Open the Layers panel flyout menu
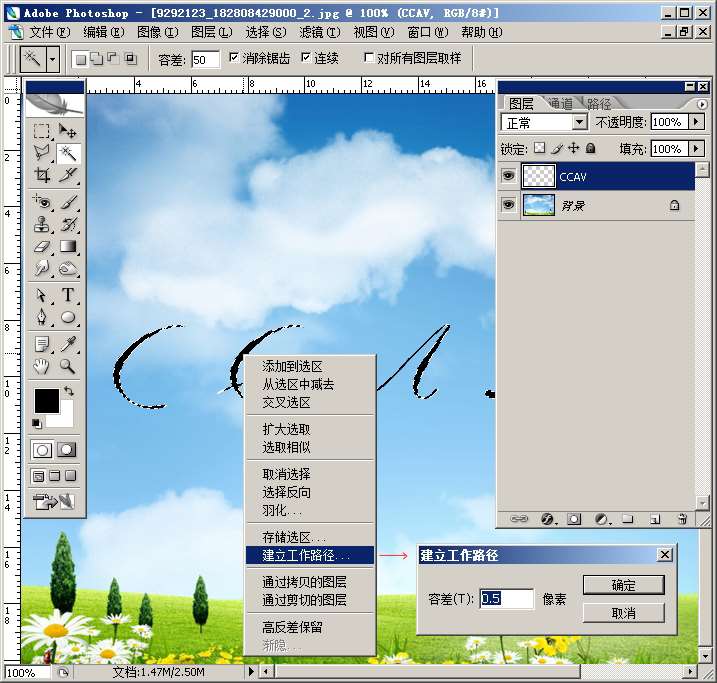Viewport: 717px width, 683px height. click(x=702, y=105)
